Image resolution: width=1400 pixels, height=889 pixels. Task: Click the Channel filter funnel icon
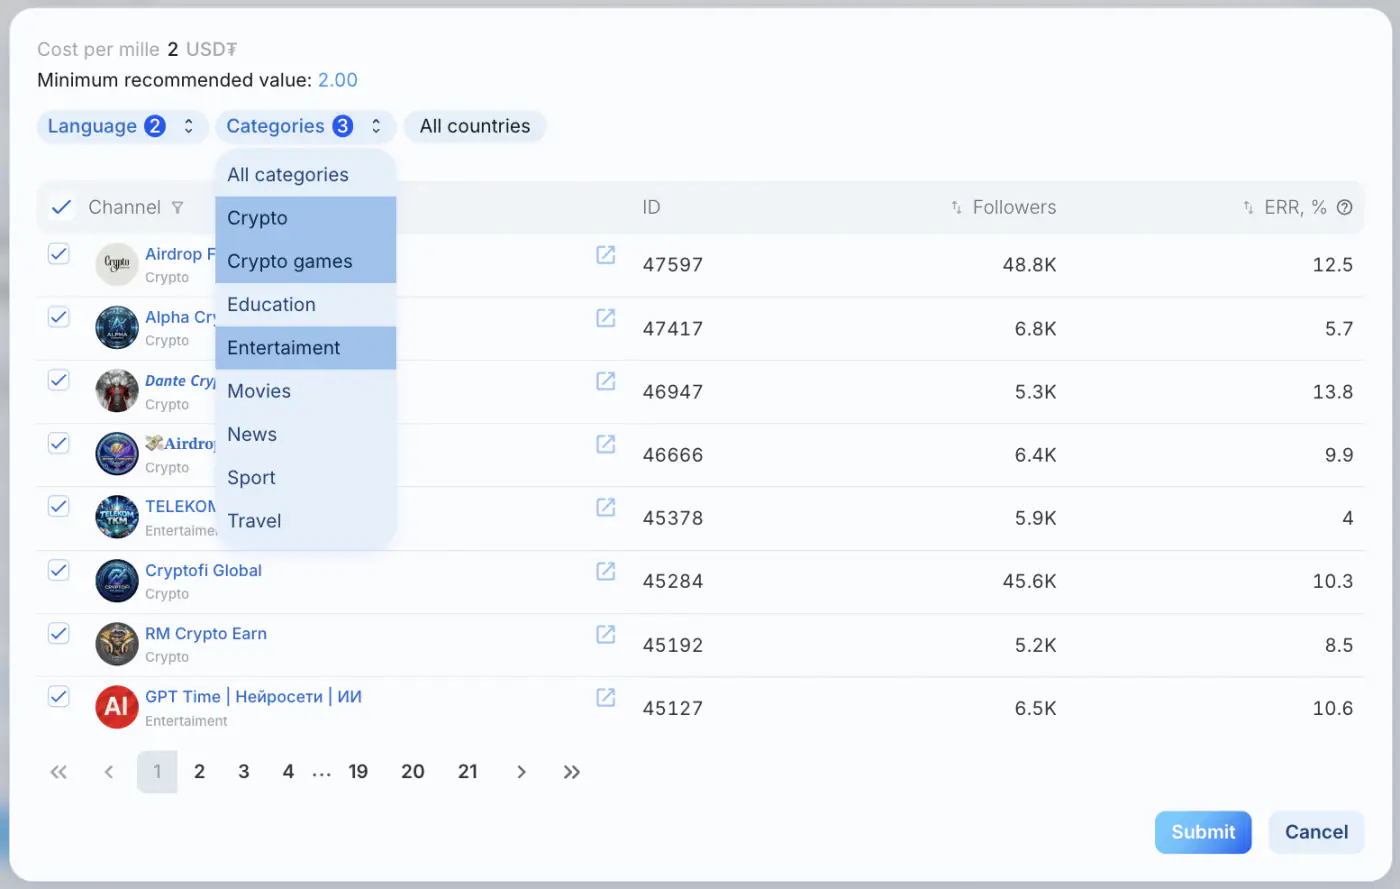click(177, 208)
